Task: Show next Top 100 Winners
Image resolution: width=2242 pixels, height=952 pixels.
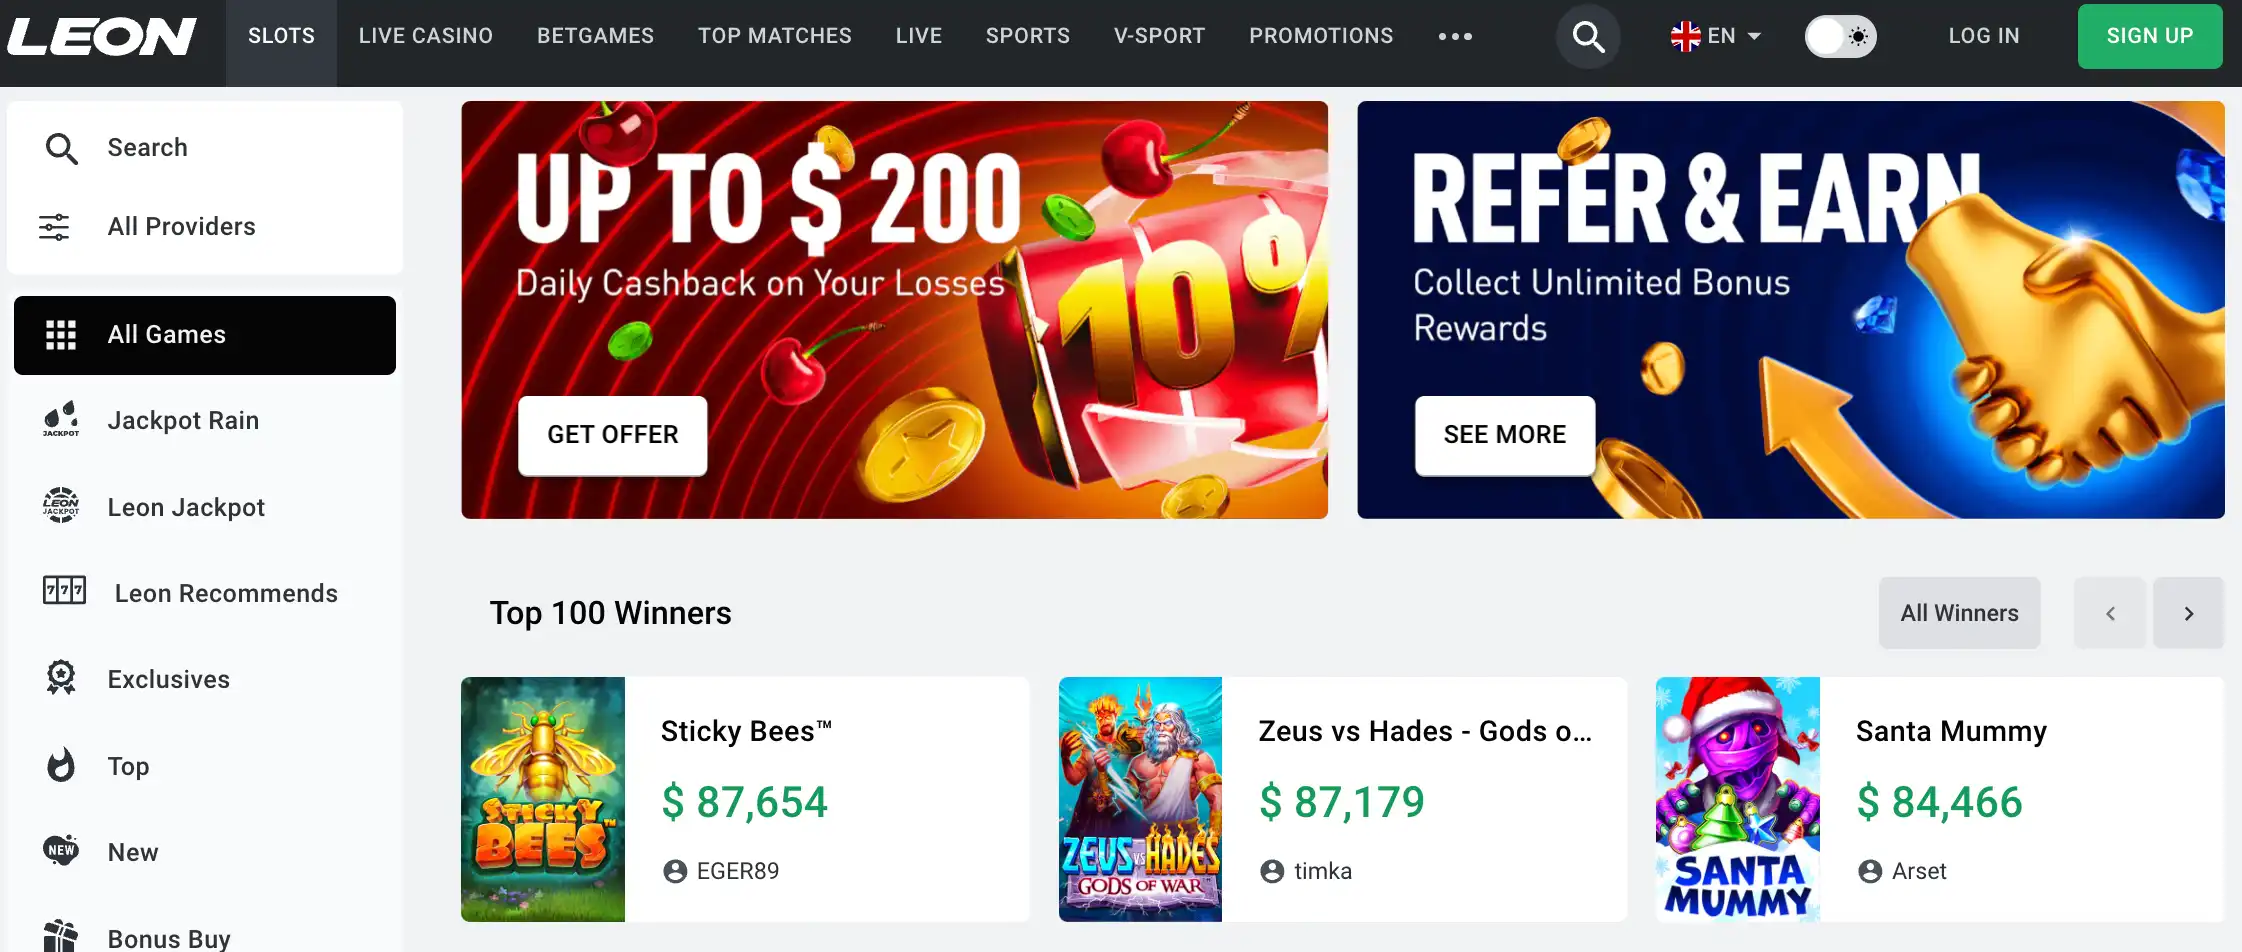Action: (x=2188, y=613)
